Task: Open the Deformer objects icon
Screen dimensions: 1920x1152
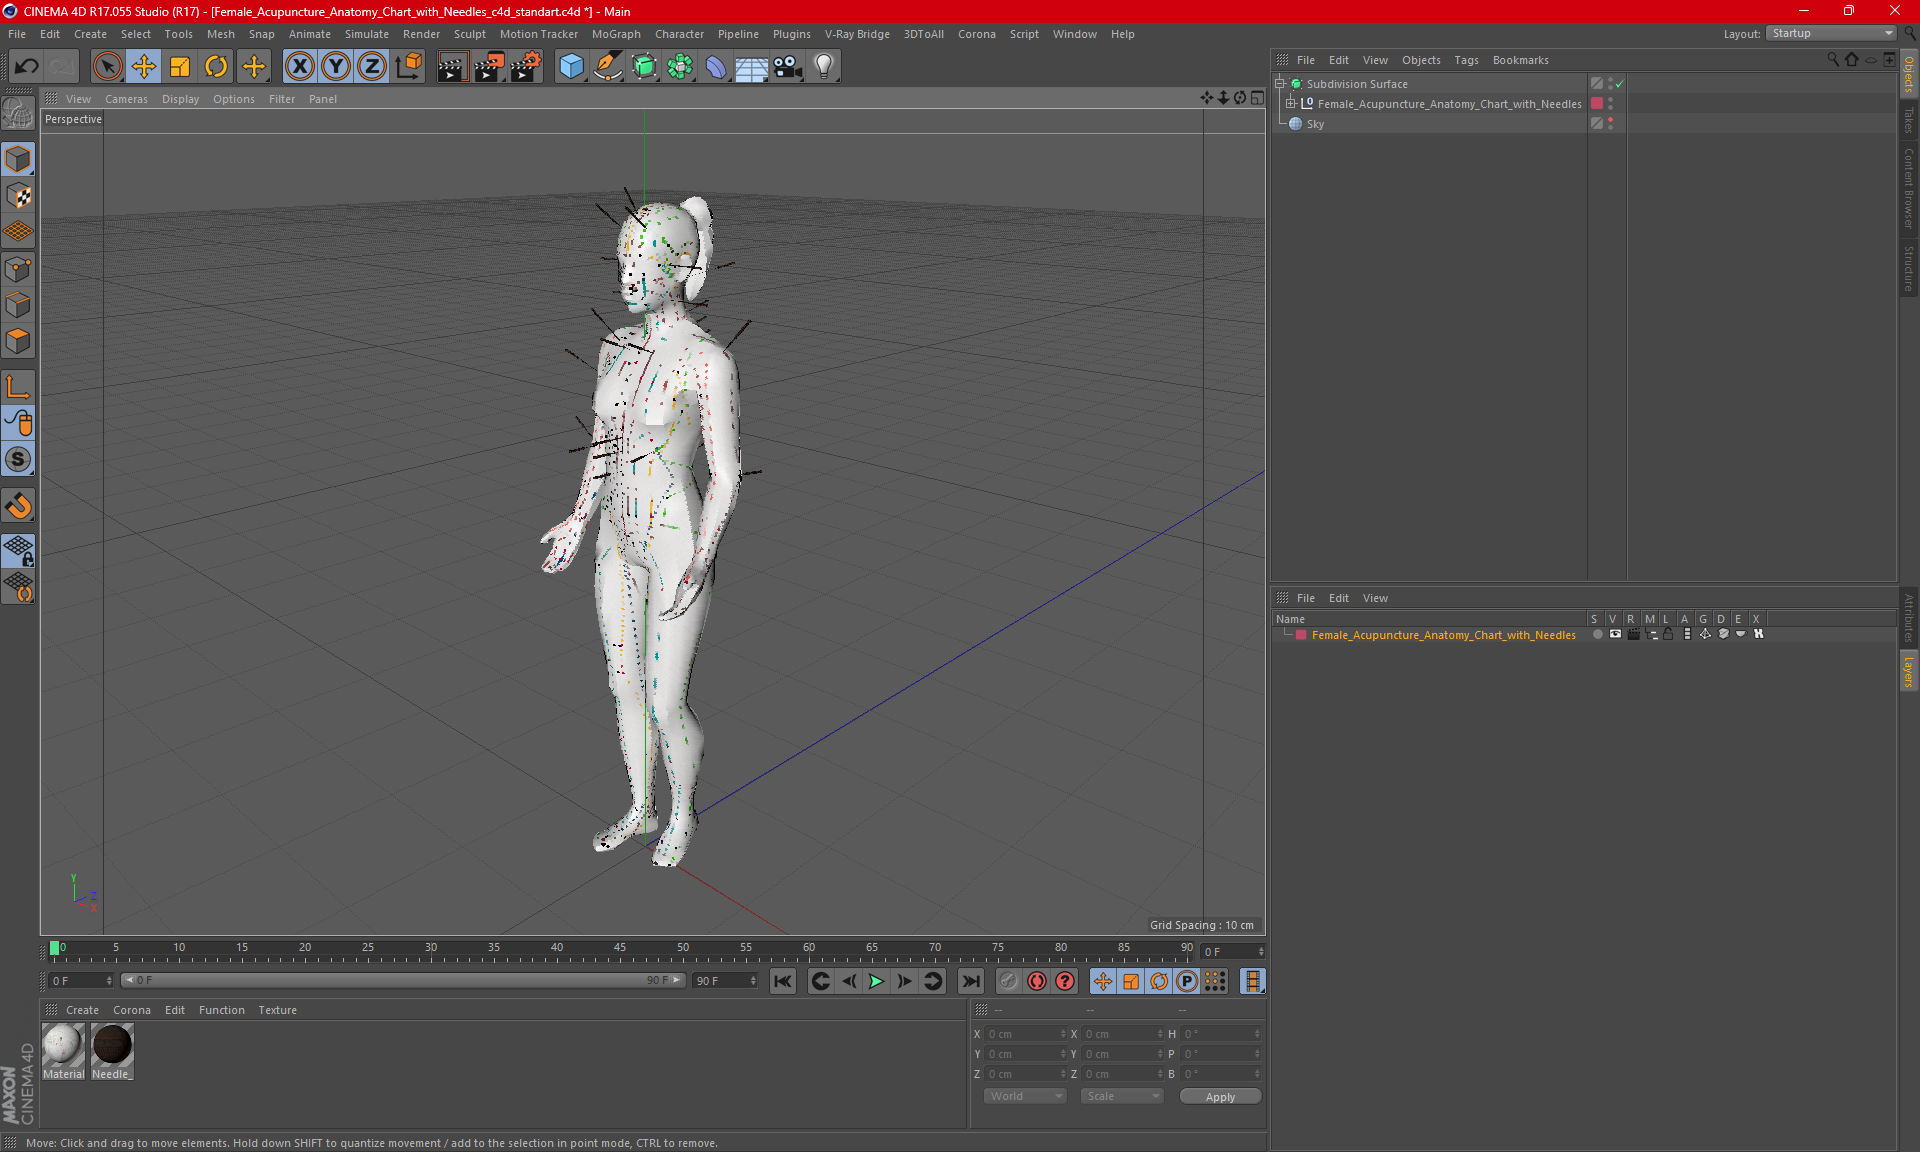Action: [716, 67]
